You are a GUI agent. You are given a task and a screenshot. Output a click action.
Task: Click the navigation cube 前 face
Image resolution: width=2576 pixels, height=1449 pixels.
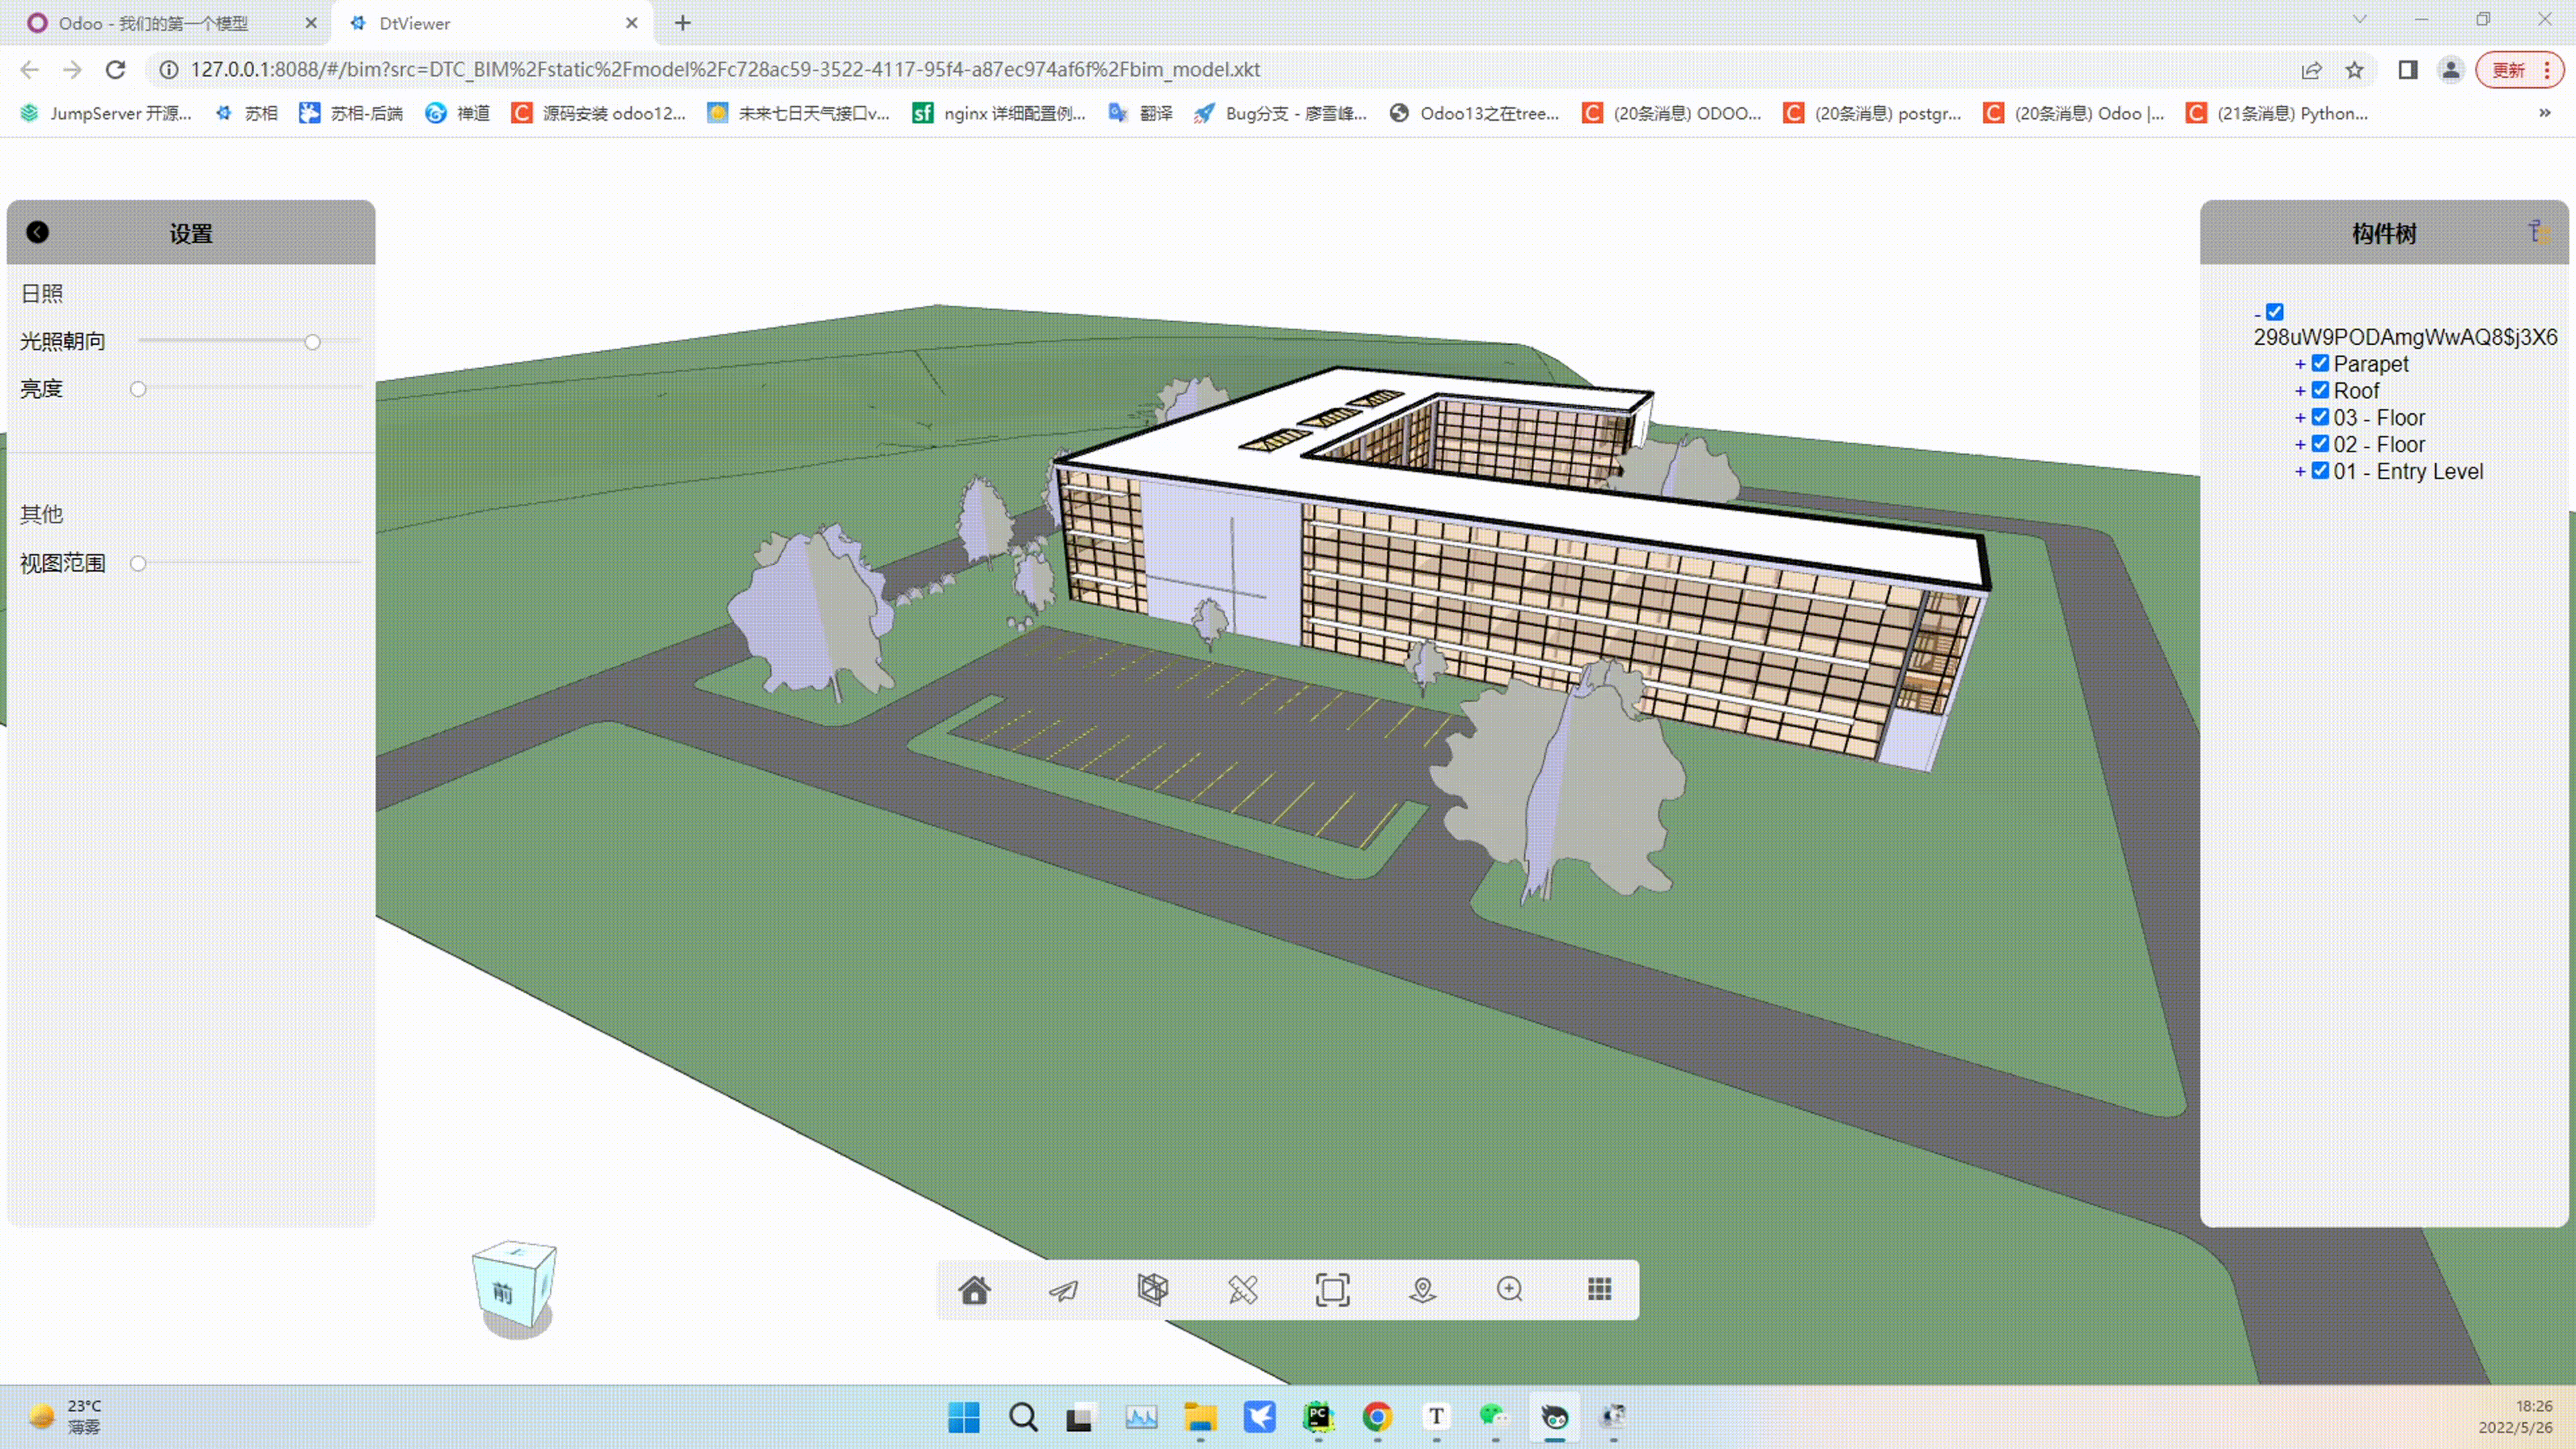click(x=502, y=1293)
